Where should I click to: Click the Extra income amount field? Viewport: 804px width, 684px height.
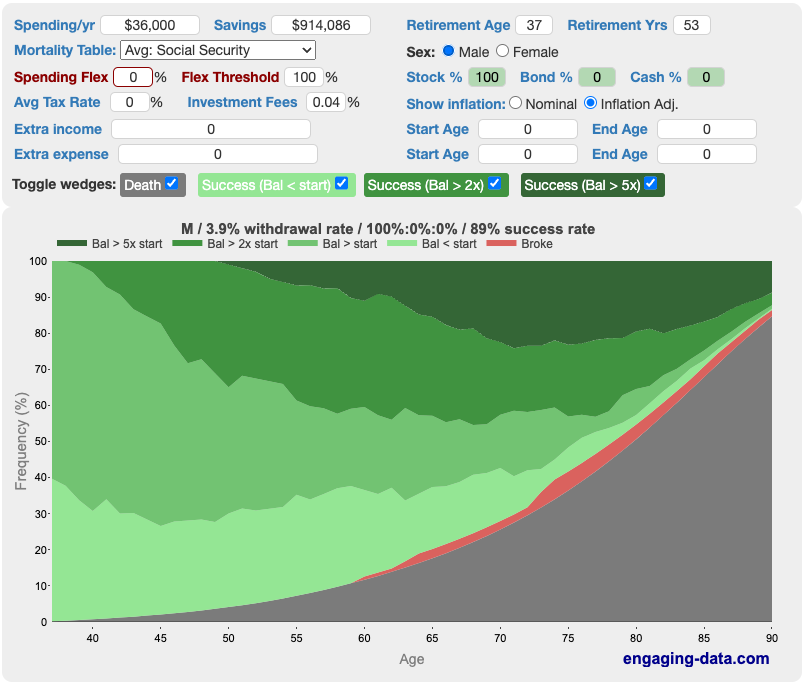[x=211, y=129]
